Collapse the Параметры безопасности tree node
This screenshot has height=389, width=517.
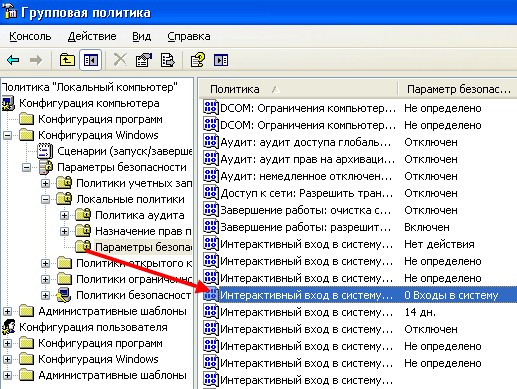point(26,167)
